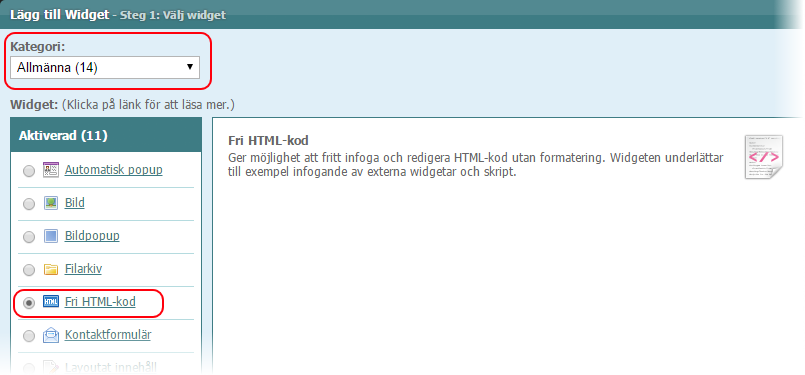Select the Bildpopup radio button
This screenshot has width=805, height=375.
(x=29, y=237)
